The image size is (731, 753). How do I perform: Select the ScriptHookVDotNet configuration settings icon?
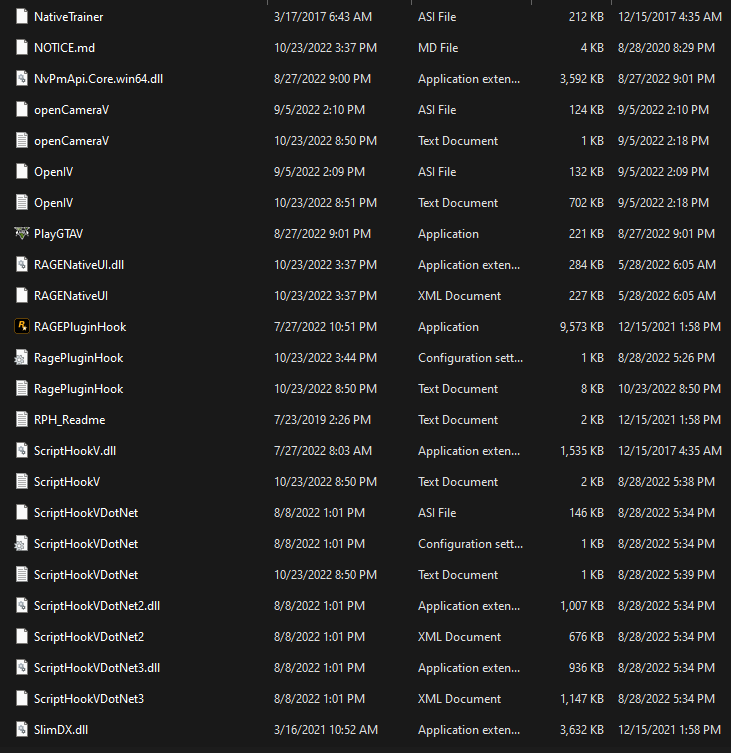tap(21, 543)
